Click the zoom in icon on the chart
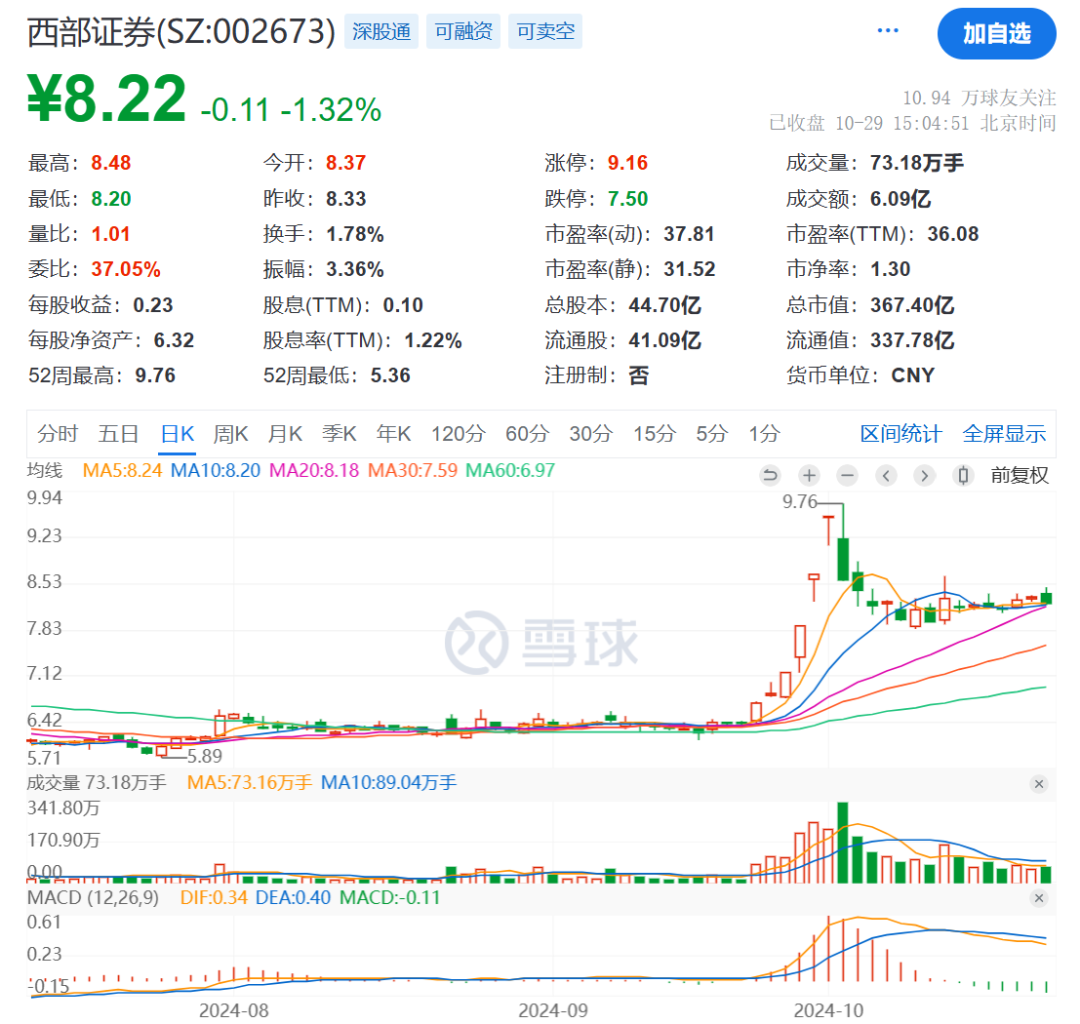 coord(809,476)
